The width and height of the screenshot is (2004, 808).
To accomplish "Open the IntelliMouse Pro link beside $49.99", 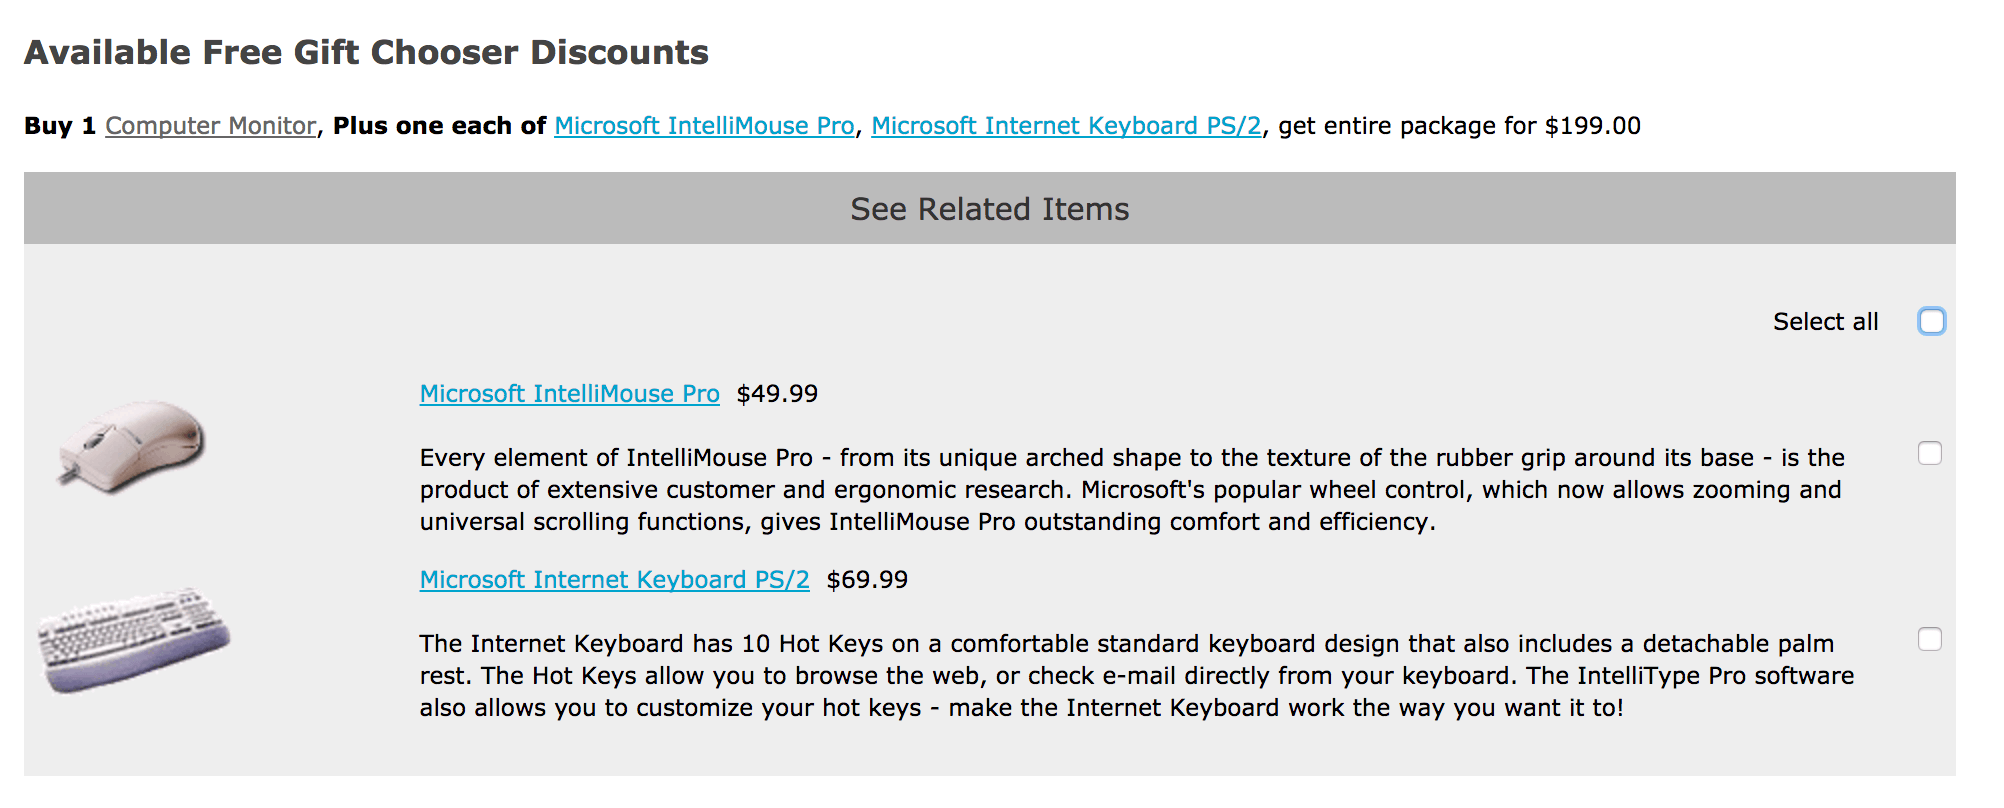I will tap(569, 394).
